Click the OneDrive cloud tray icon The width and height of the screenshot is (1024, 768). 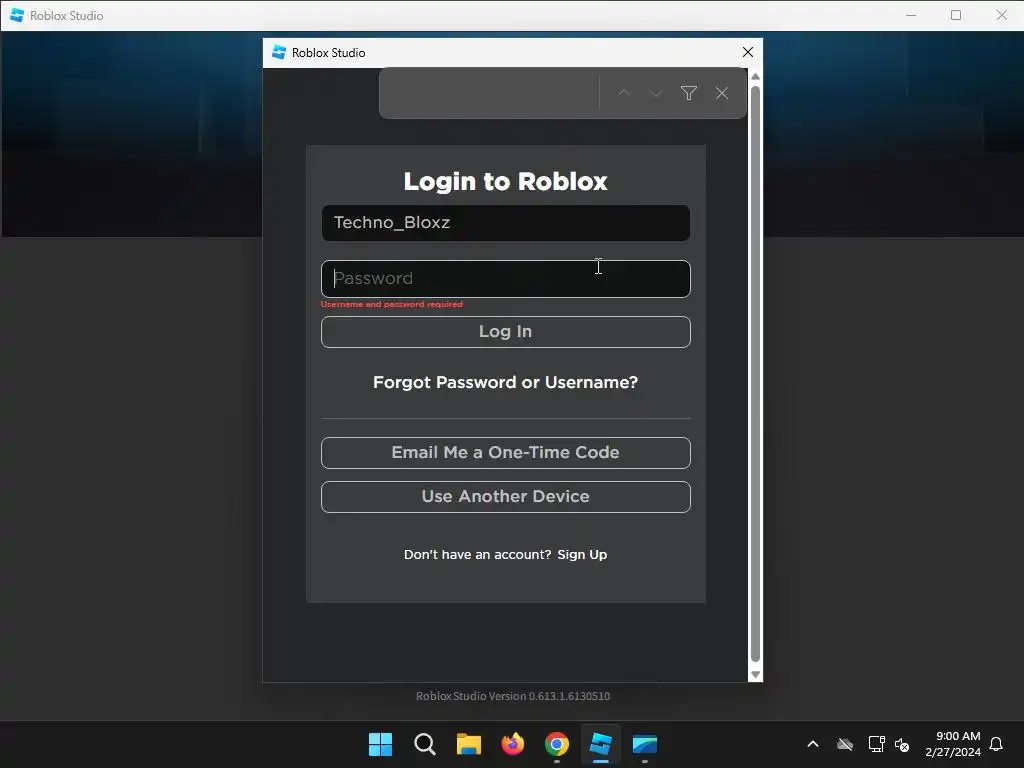tap(845, 744)
